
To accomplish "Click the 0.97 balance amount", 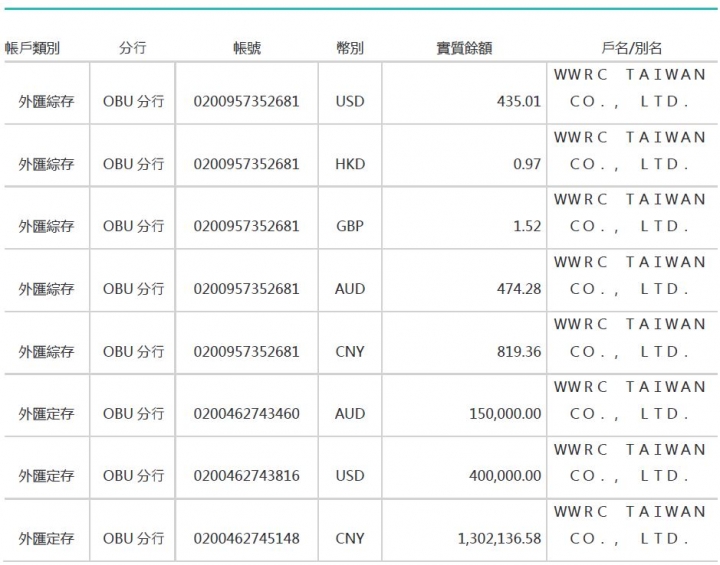I will pos(527,164).
